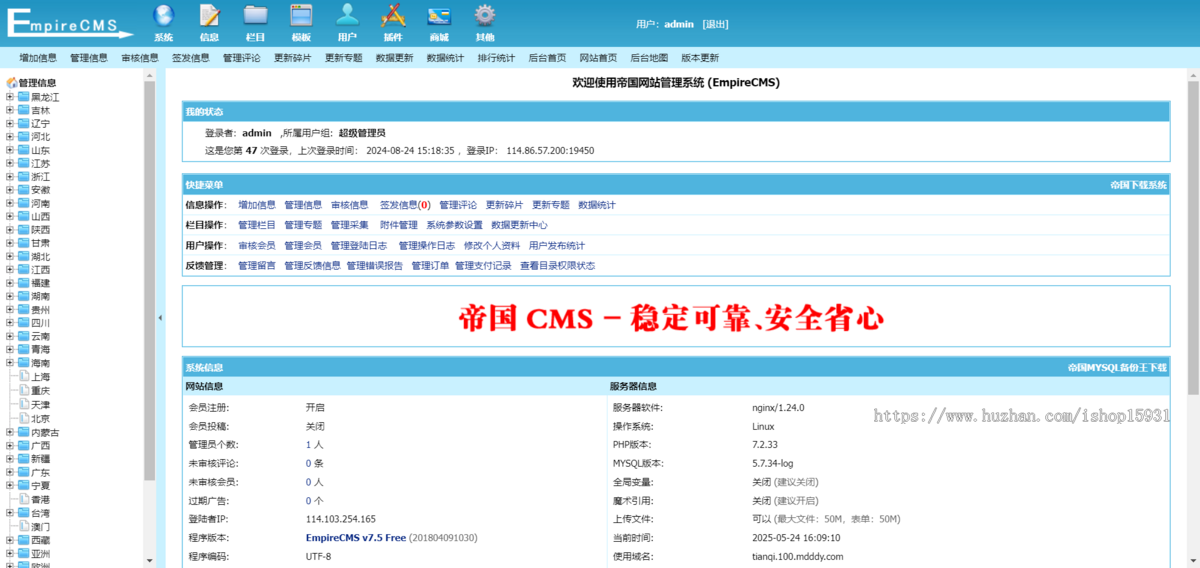This screenshot has width=1200, height=568.
Task: Open the 用户 person icon
Action: 347,15
